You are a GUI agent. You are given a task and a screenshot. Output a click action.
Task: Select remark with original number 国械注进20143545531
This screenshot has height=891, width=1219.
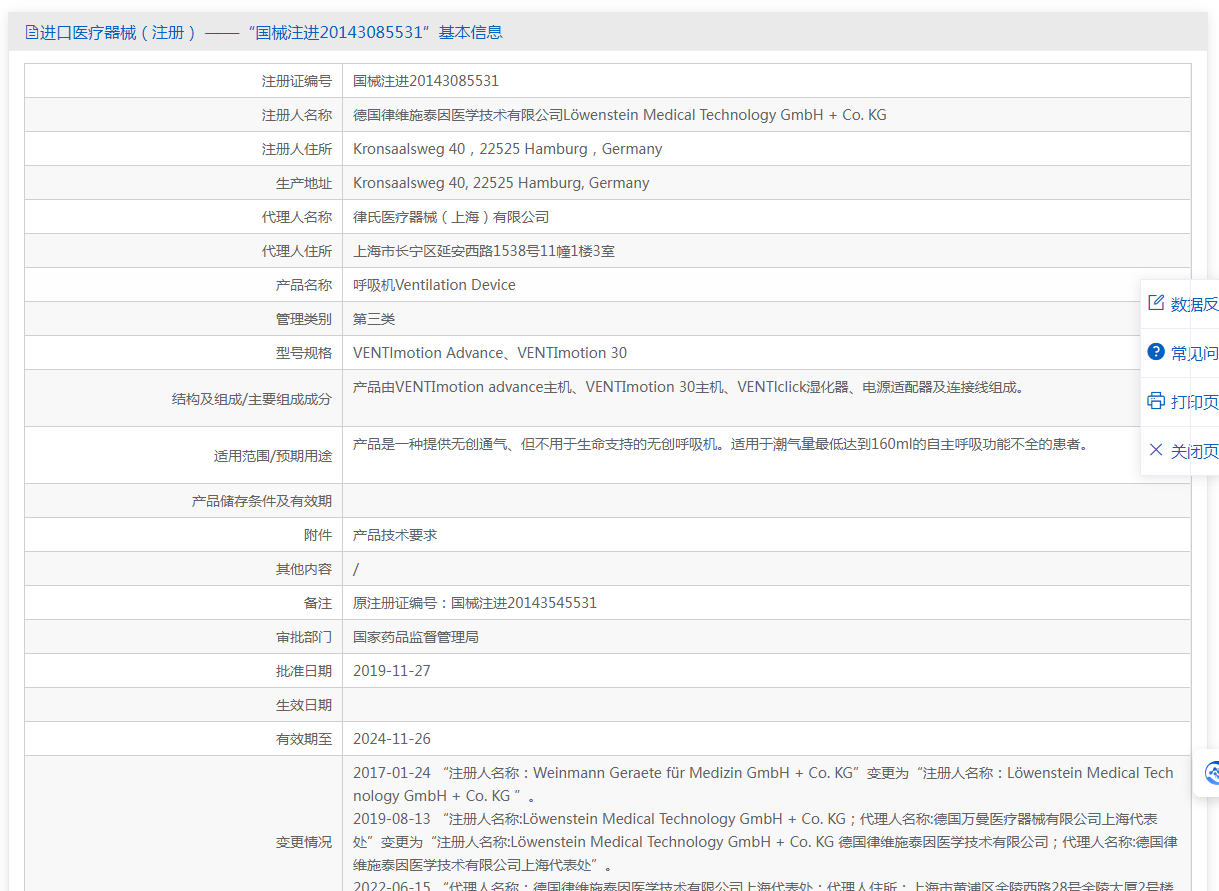475,603
